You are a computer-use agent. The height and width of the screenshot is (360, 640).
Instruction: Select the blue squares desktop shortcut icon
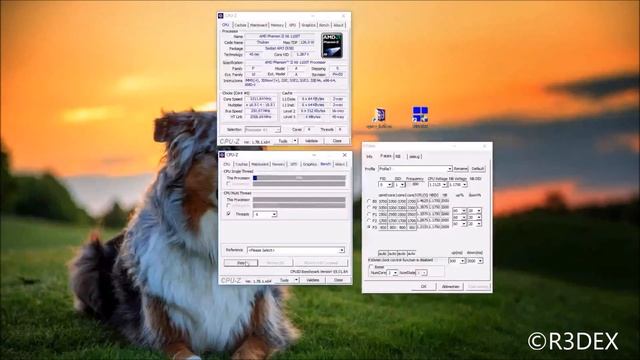point(420,114)
